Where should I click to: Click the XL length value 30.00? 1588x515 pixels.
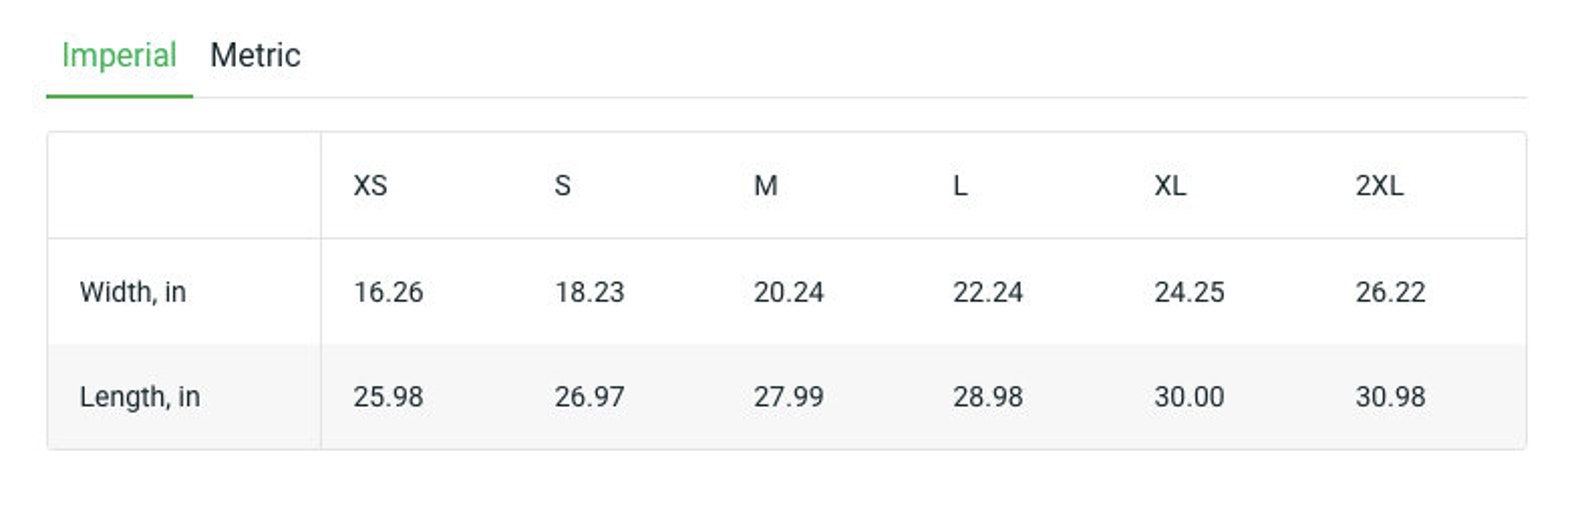[1189, 397]
